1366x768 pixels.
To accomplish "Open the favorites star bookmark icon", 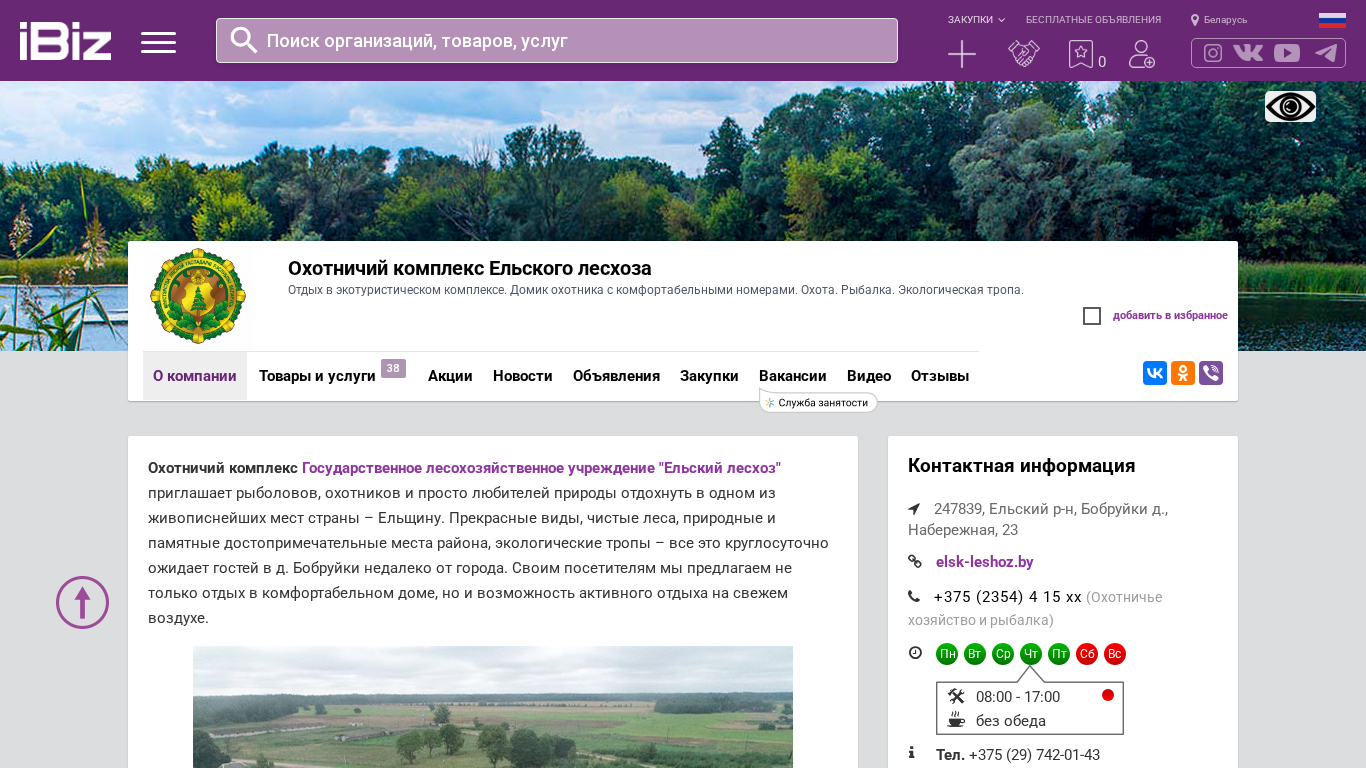I will pos(1081,54).
